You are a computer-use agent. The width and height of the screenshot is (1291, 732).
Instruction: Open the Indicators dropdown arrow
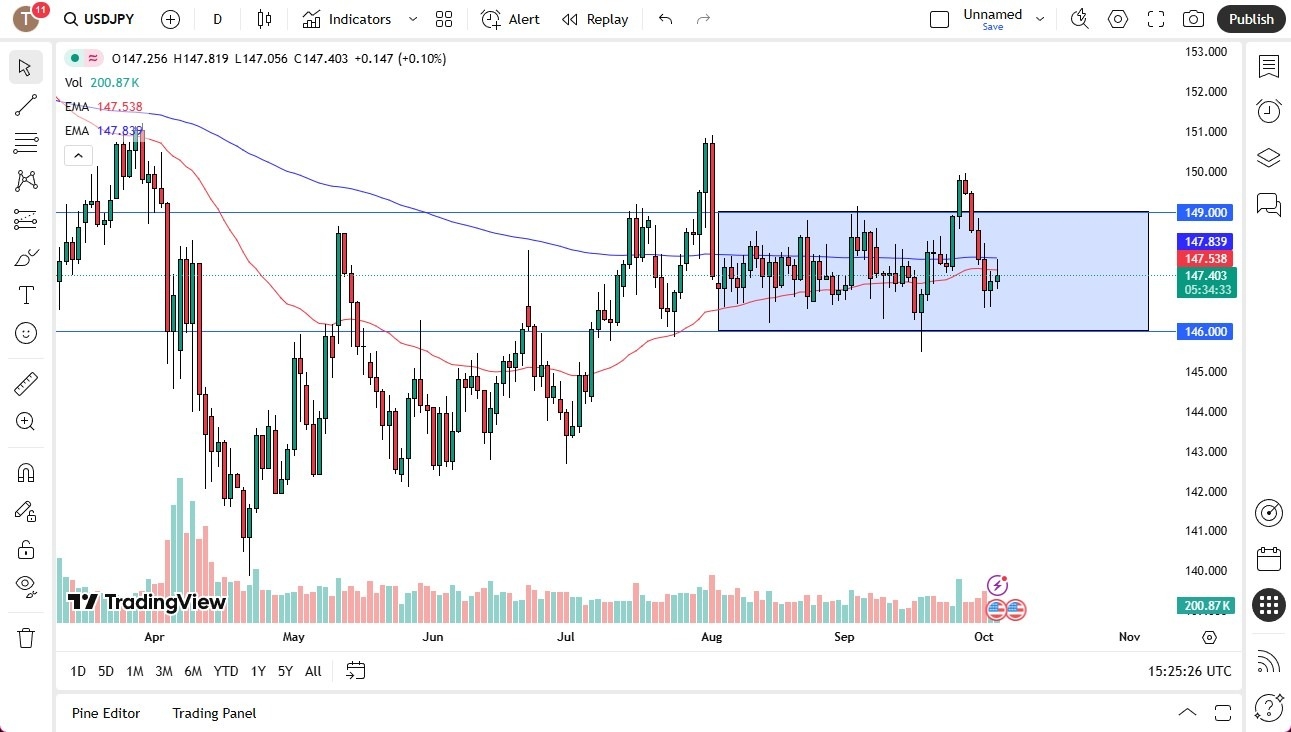(x=411, y=19)
